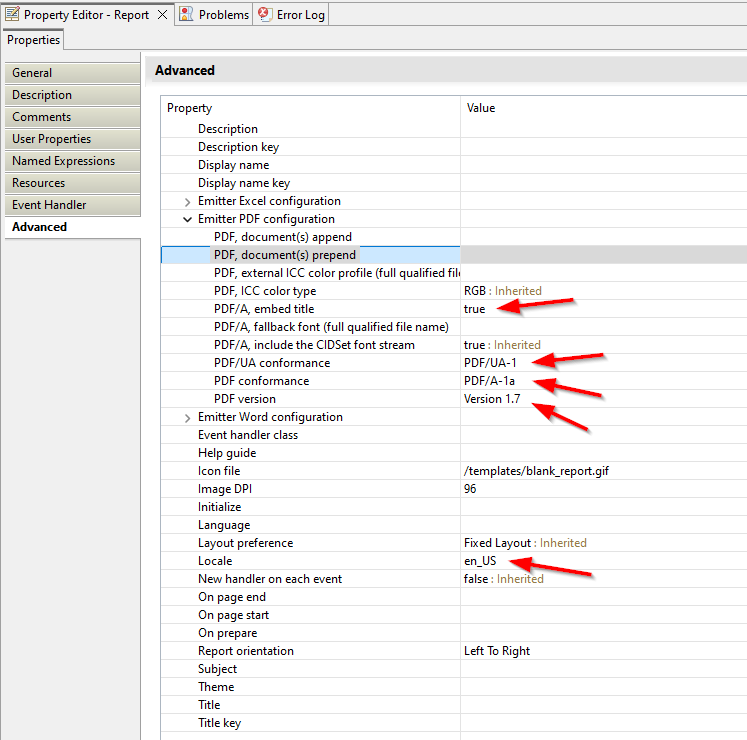This screenshot has width=747, height=740.
Task: Open the Description category in sidebar
Action: (72, 95)
